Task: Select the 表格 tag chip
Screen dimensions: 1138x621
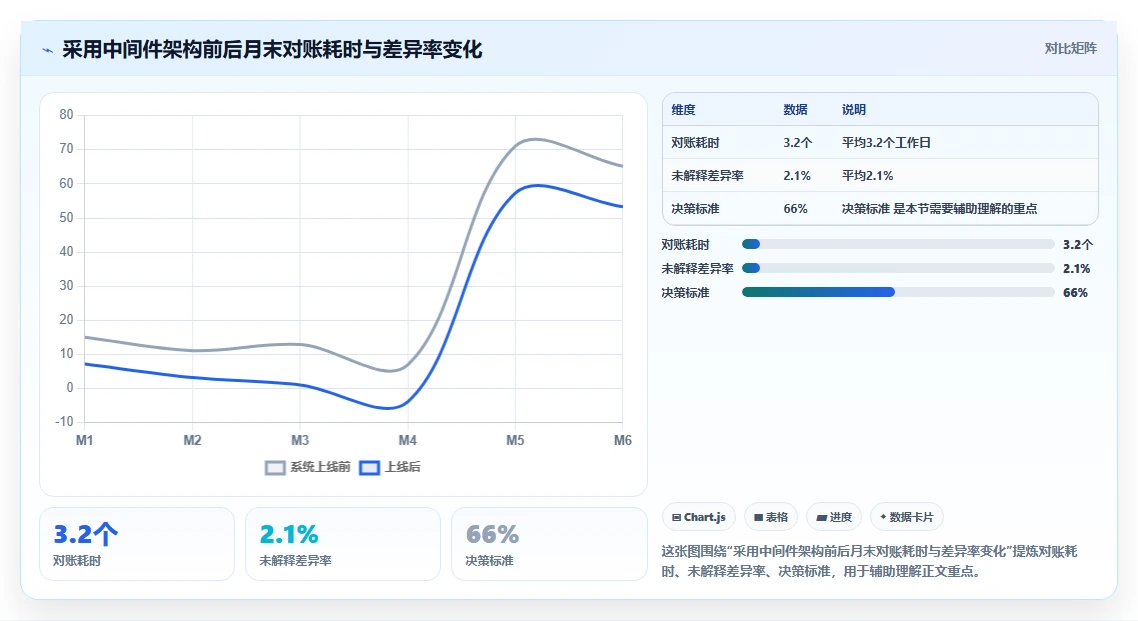Action: [x=771, y=517]
